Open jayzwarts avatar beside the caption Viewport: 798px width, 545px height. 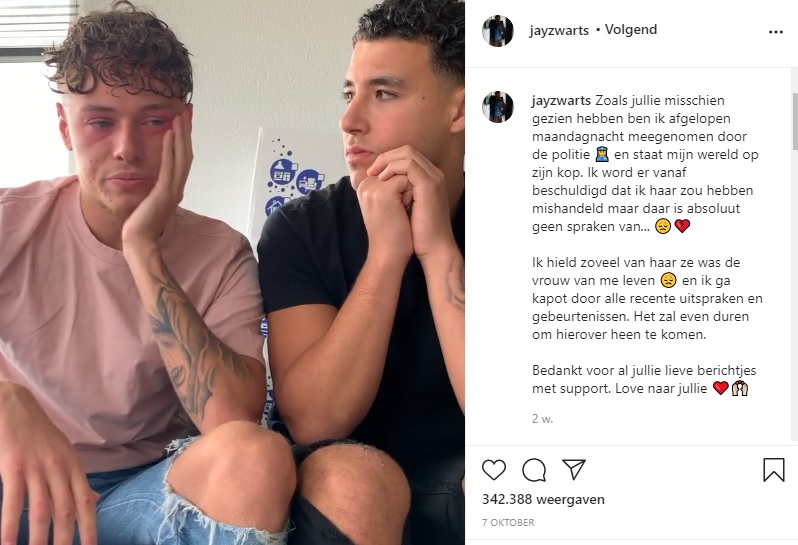pyautogui.click(x=498, y=107)
